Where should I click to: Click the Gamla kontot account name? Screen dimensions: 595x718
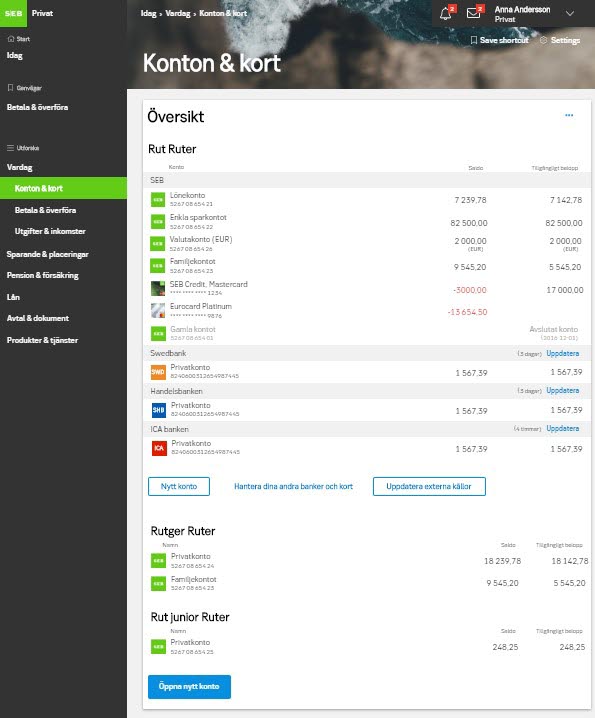193,329
